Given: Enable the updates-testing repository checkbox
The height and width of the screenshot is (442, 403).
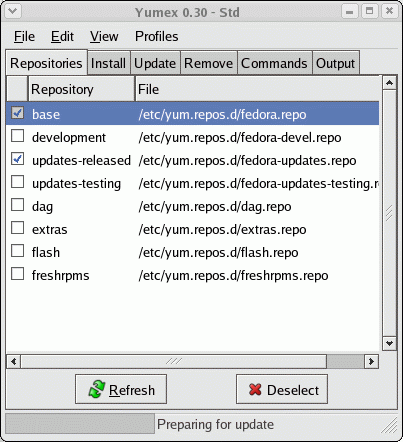Looking at the screenshot, I should click(17, 182).
